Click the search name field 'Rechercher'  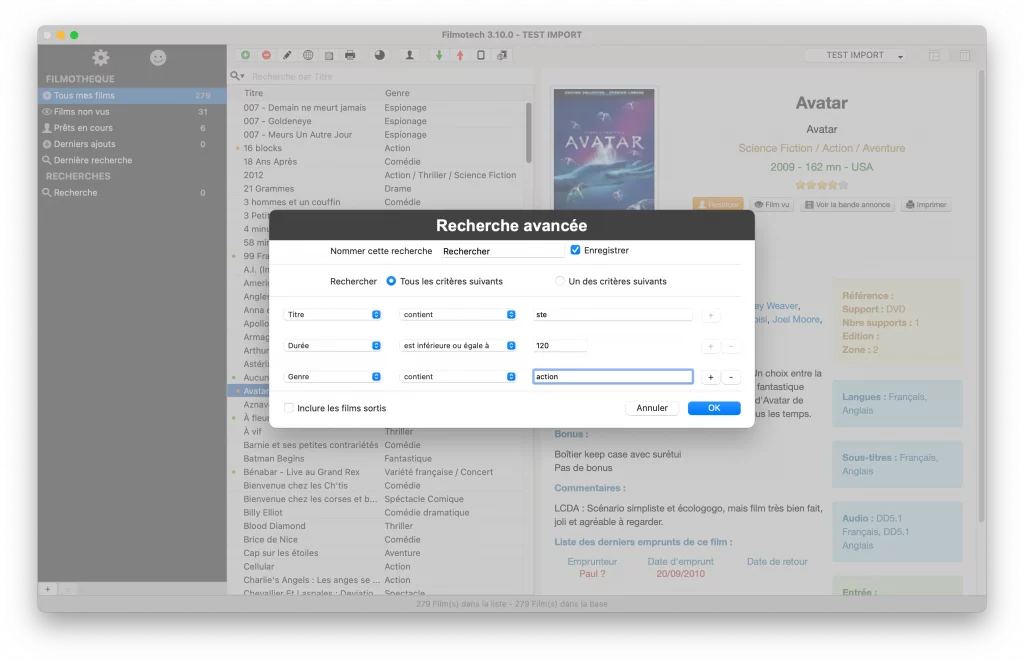pyautogui.click(x=502, y=251)
